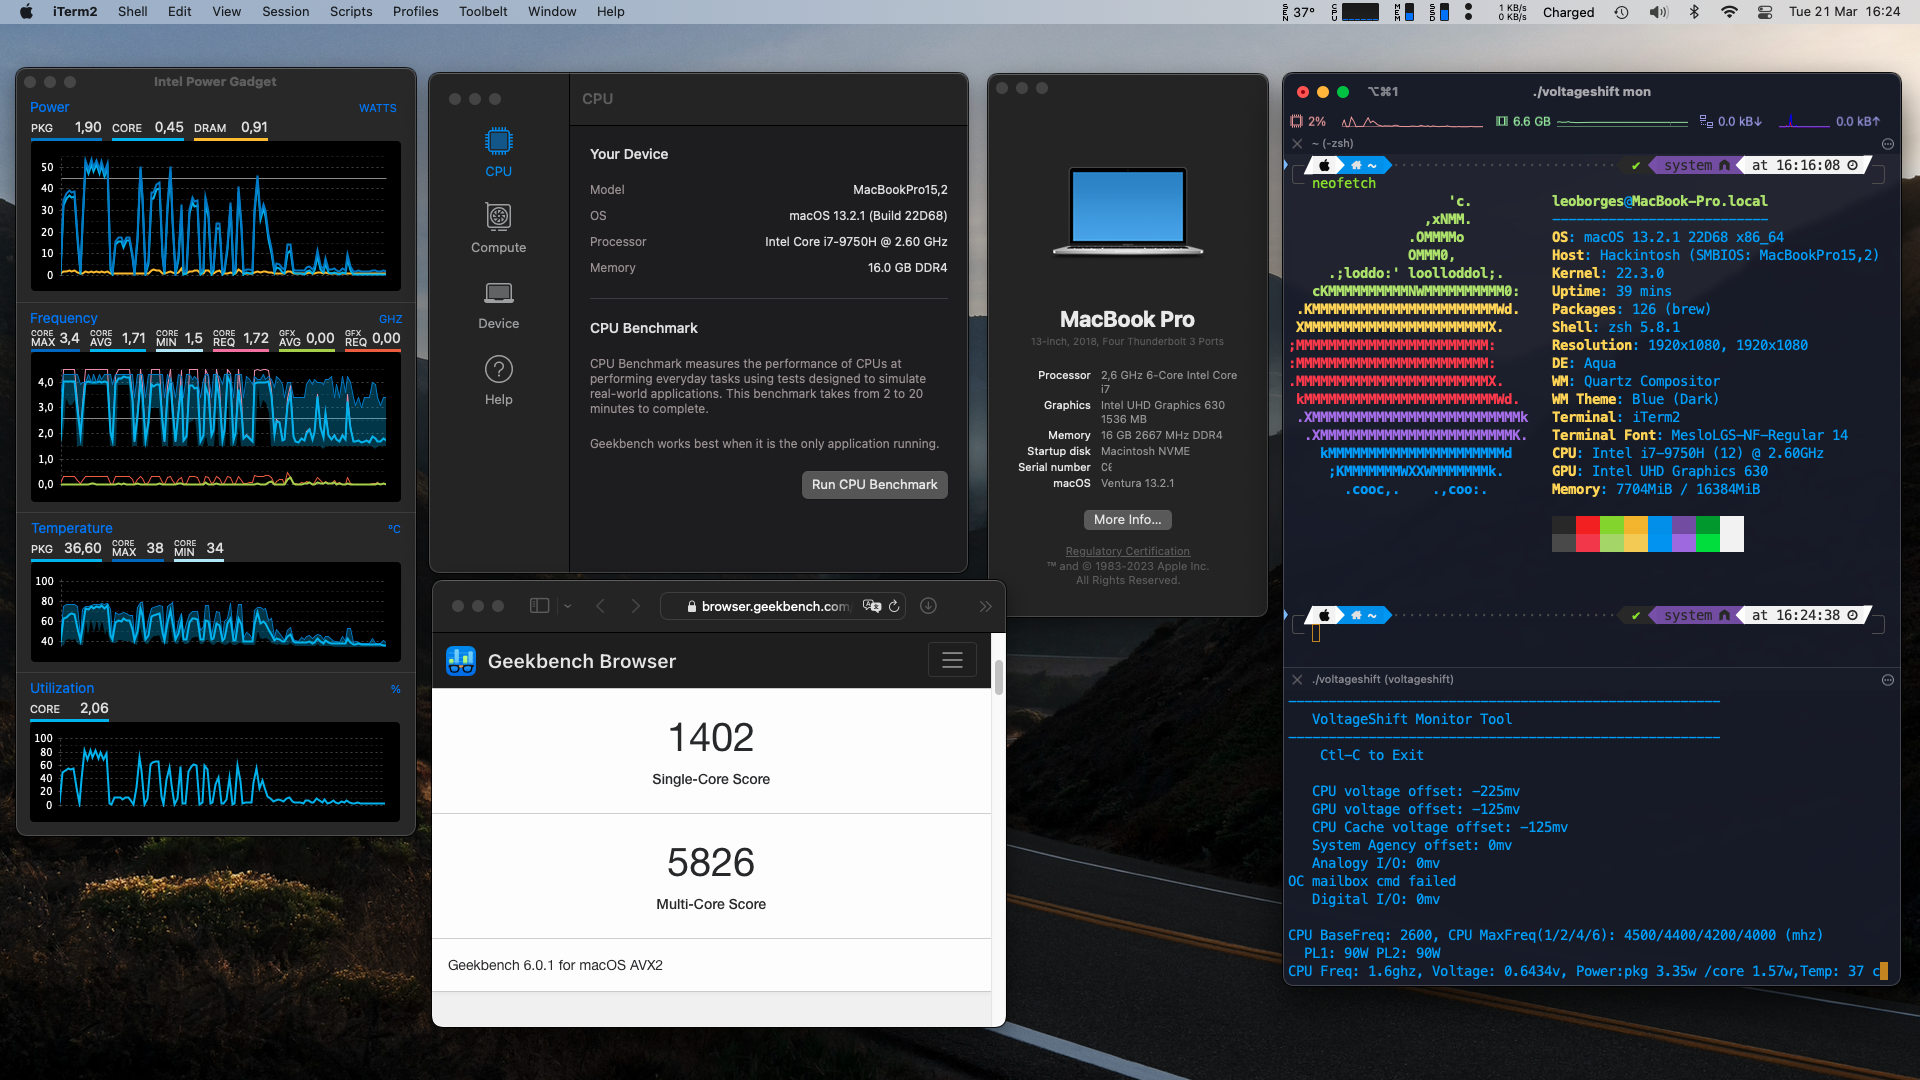Click the Geekbench Browser logo icon
This screenshot has height=1080, width=1920.
461,661
